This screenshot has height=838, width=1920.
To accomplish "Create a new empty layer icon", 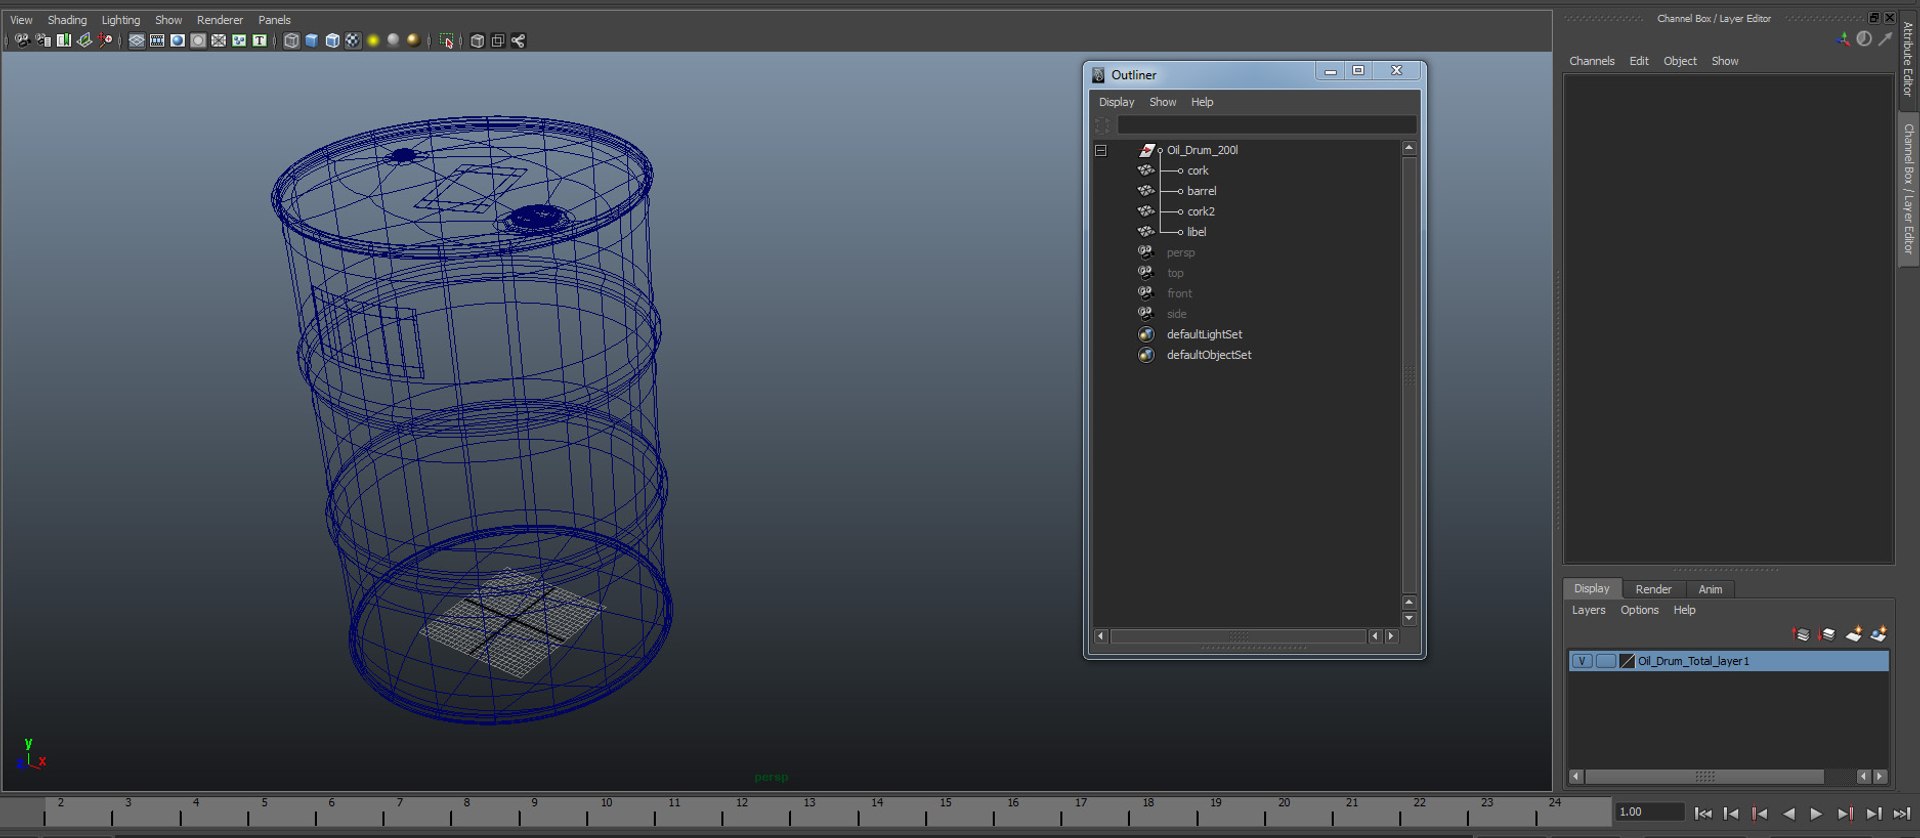I will coord(1853,634).
